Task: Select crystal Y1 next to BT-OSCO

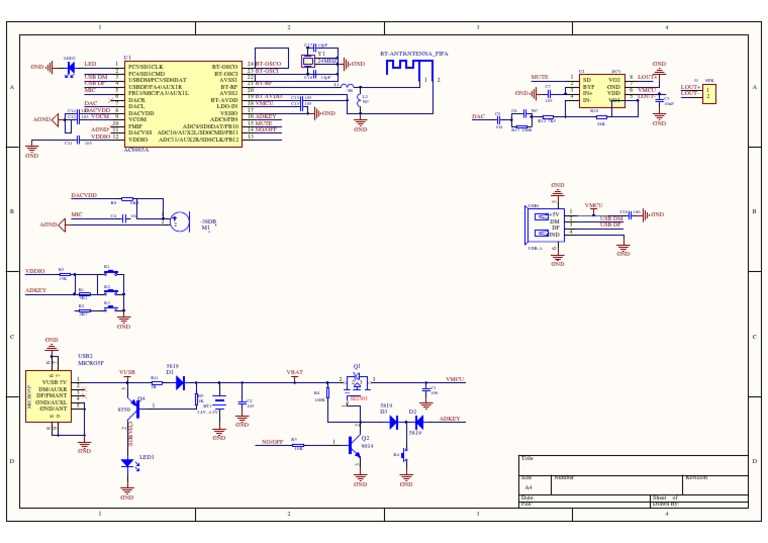Action: pos(308,61)
